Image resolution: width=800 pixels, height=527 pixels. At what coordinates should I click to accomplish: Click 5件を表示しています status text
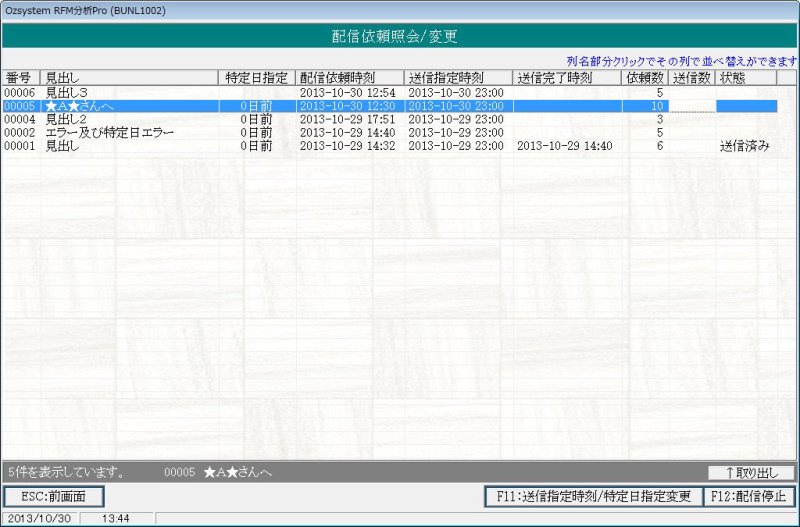(x=66, y=472)
